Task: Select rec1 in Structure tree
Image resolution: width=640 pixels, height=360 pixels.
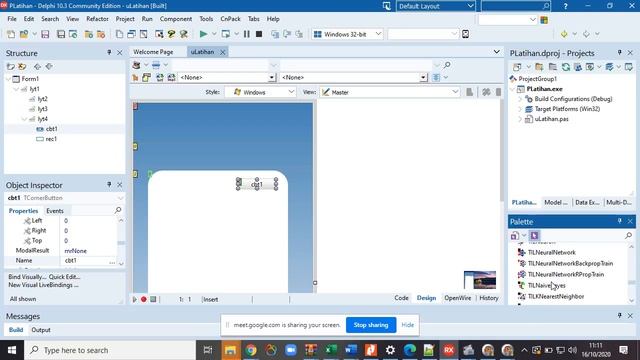Action: coord(51,139)
